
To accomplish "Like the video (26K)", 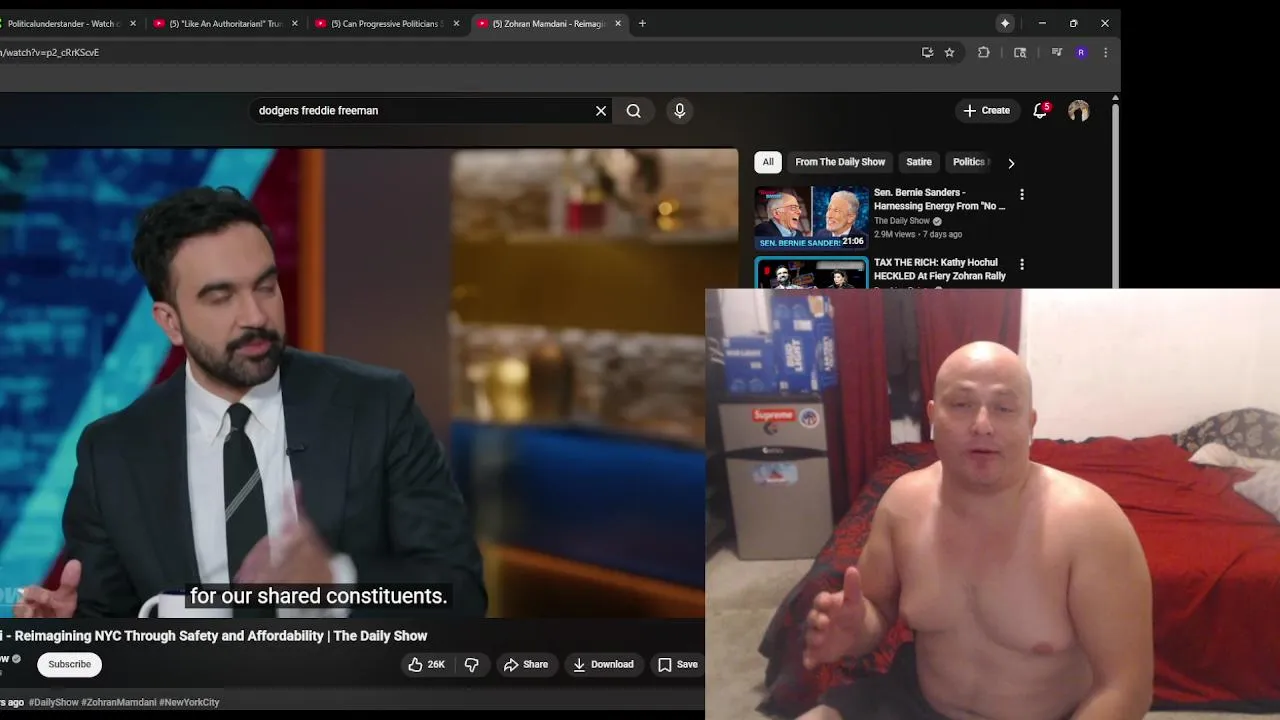I will [x=427, y=664].
